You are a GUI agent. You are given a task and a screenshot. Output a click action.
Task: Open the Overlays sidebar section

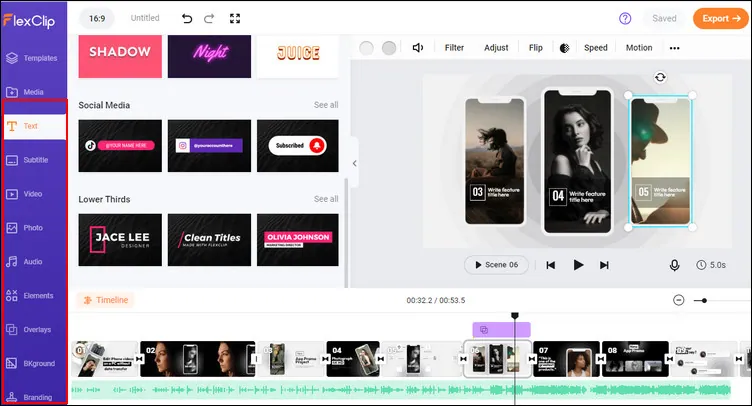pos(29,330)
